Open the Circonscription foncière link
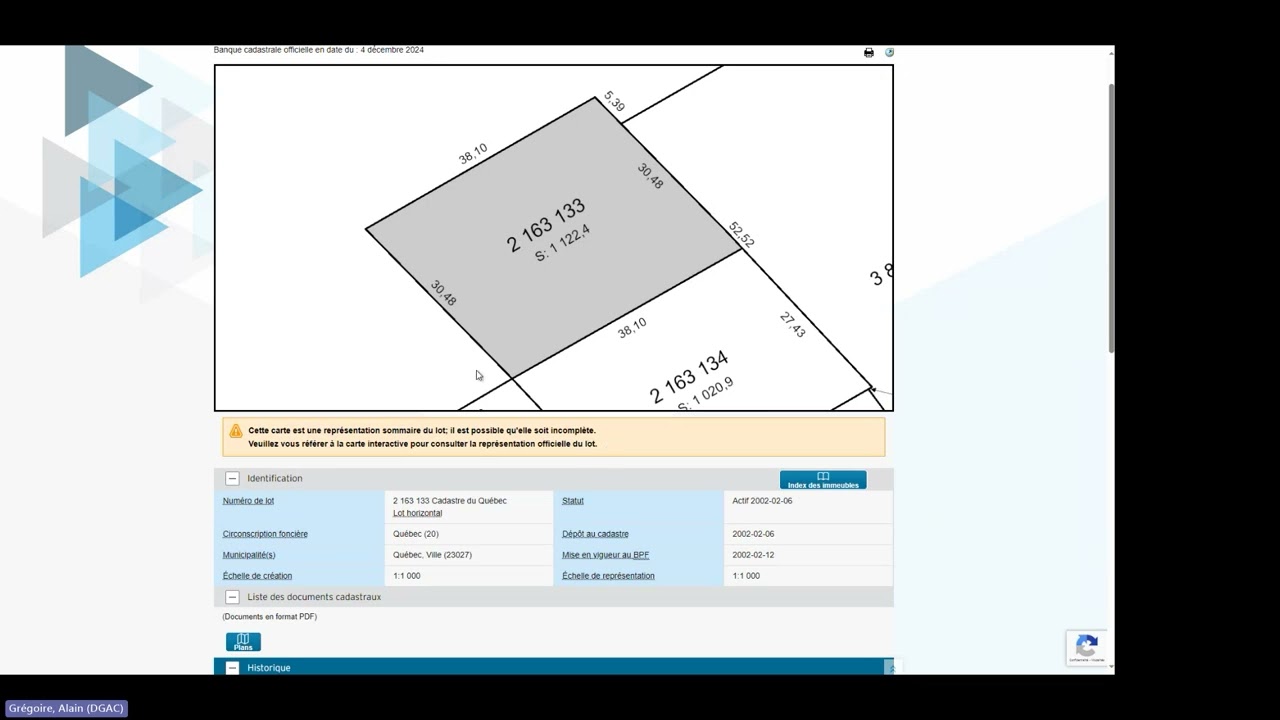The image size is (1280, 720). click(x=265, y=534)
